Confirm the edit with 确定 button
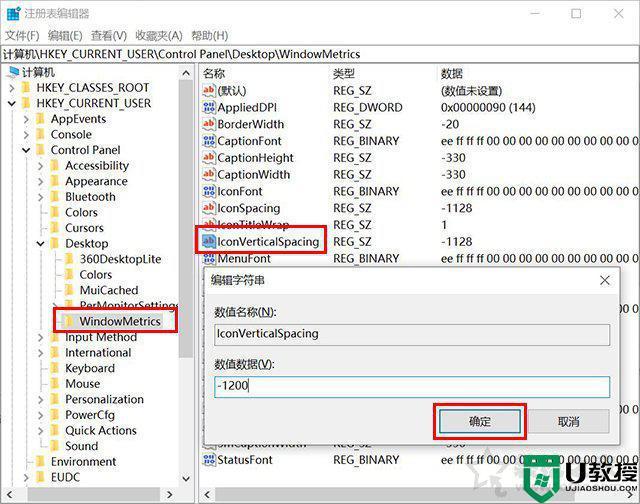This screenshot has height=504, width=640. coord(480,422)
